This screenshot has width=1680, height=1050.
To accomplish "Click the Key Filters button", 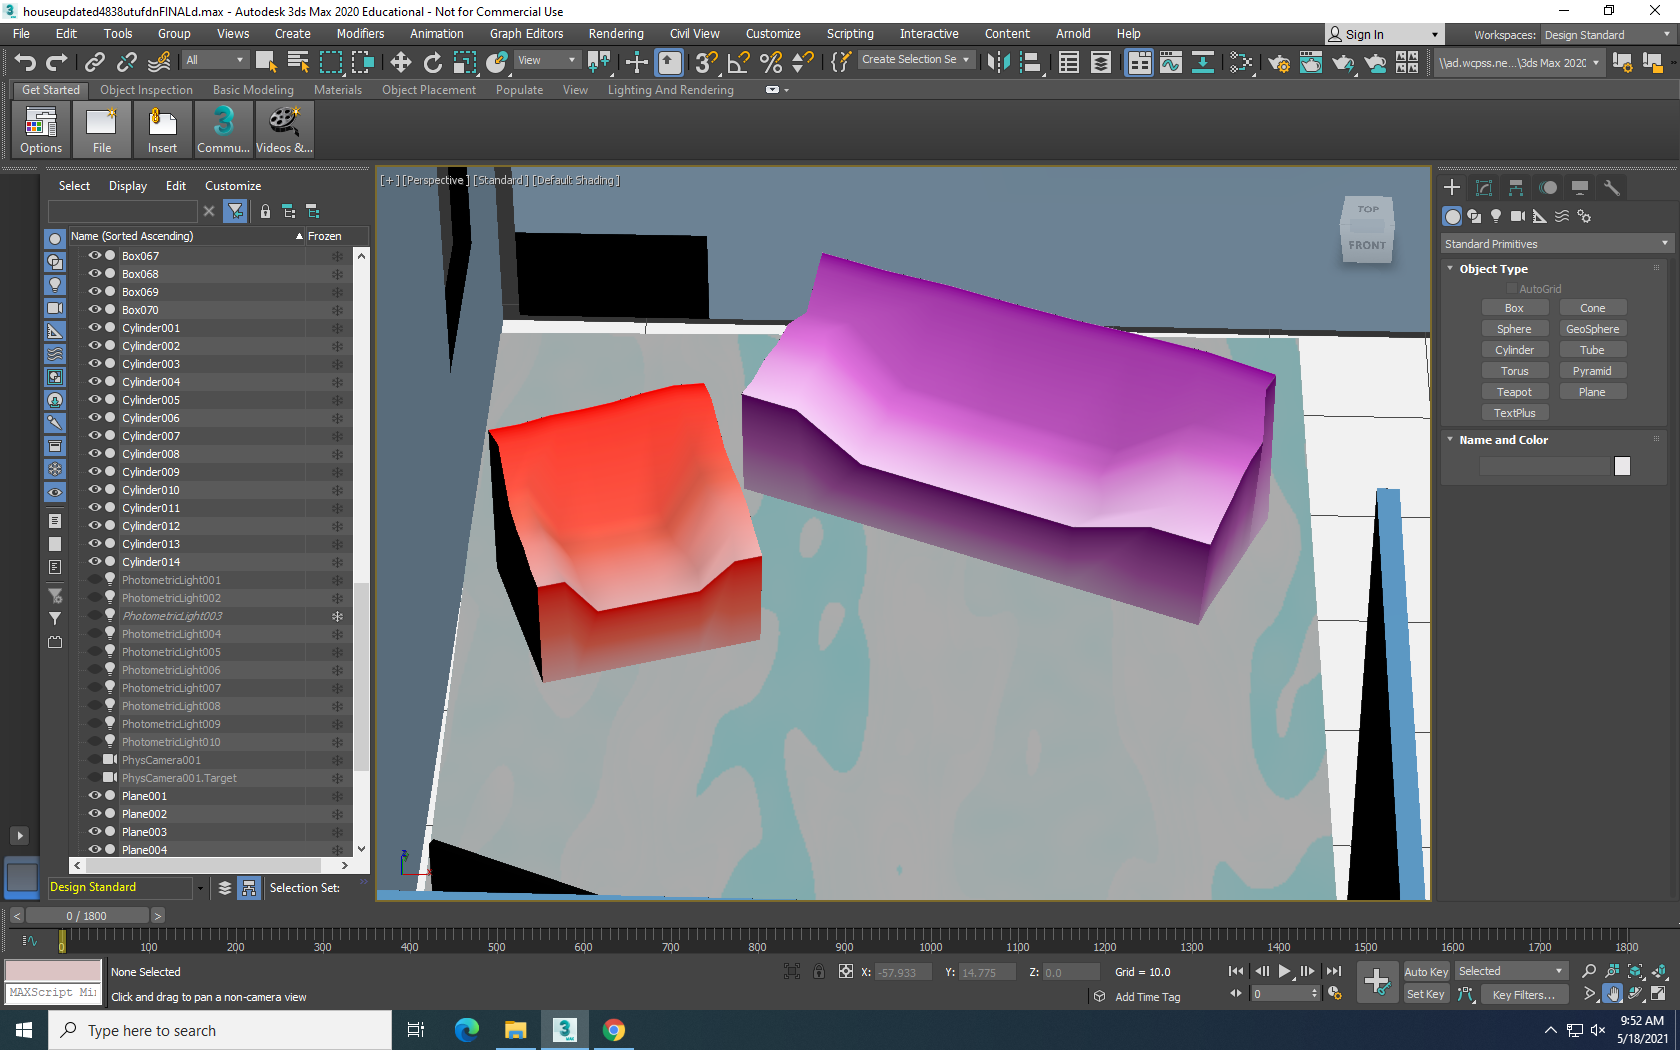I will [1523, 995].
